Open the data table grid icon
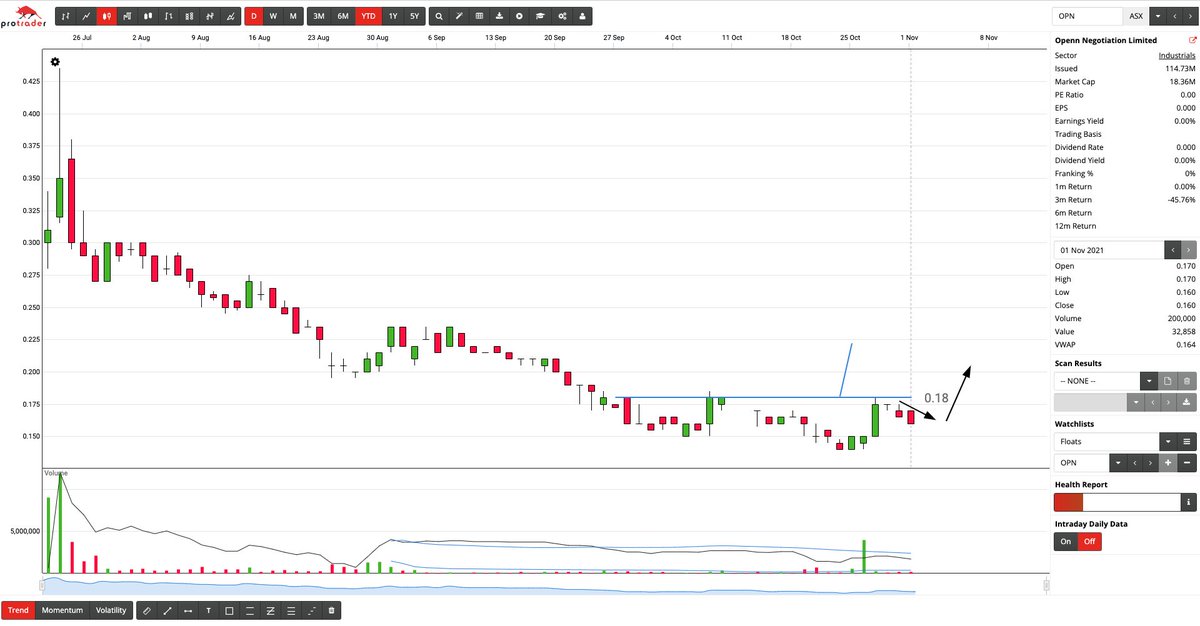The width and height of the screenshot is (1200, 626). pos(479,16)
